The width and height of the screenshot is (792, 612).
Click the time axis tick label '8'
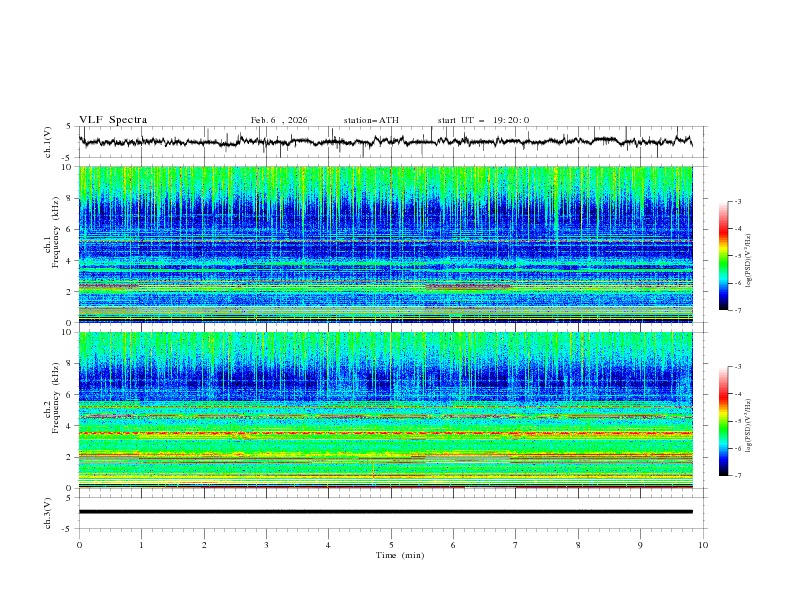pos(578,545)
